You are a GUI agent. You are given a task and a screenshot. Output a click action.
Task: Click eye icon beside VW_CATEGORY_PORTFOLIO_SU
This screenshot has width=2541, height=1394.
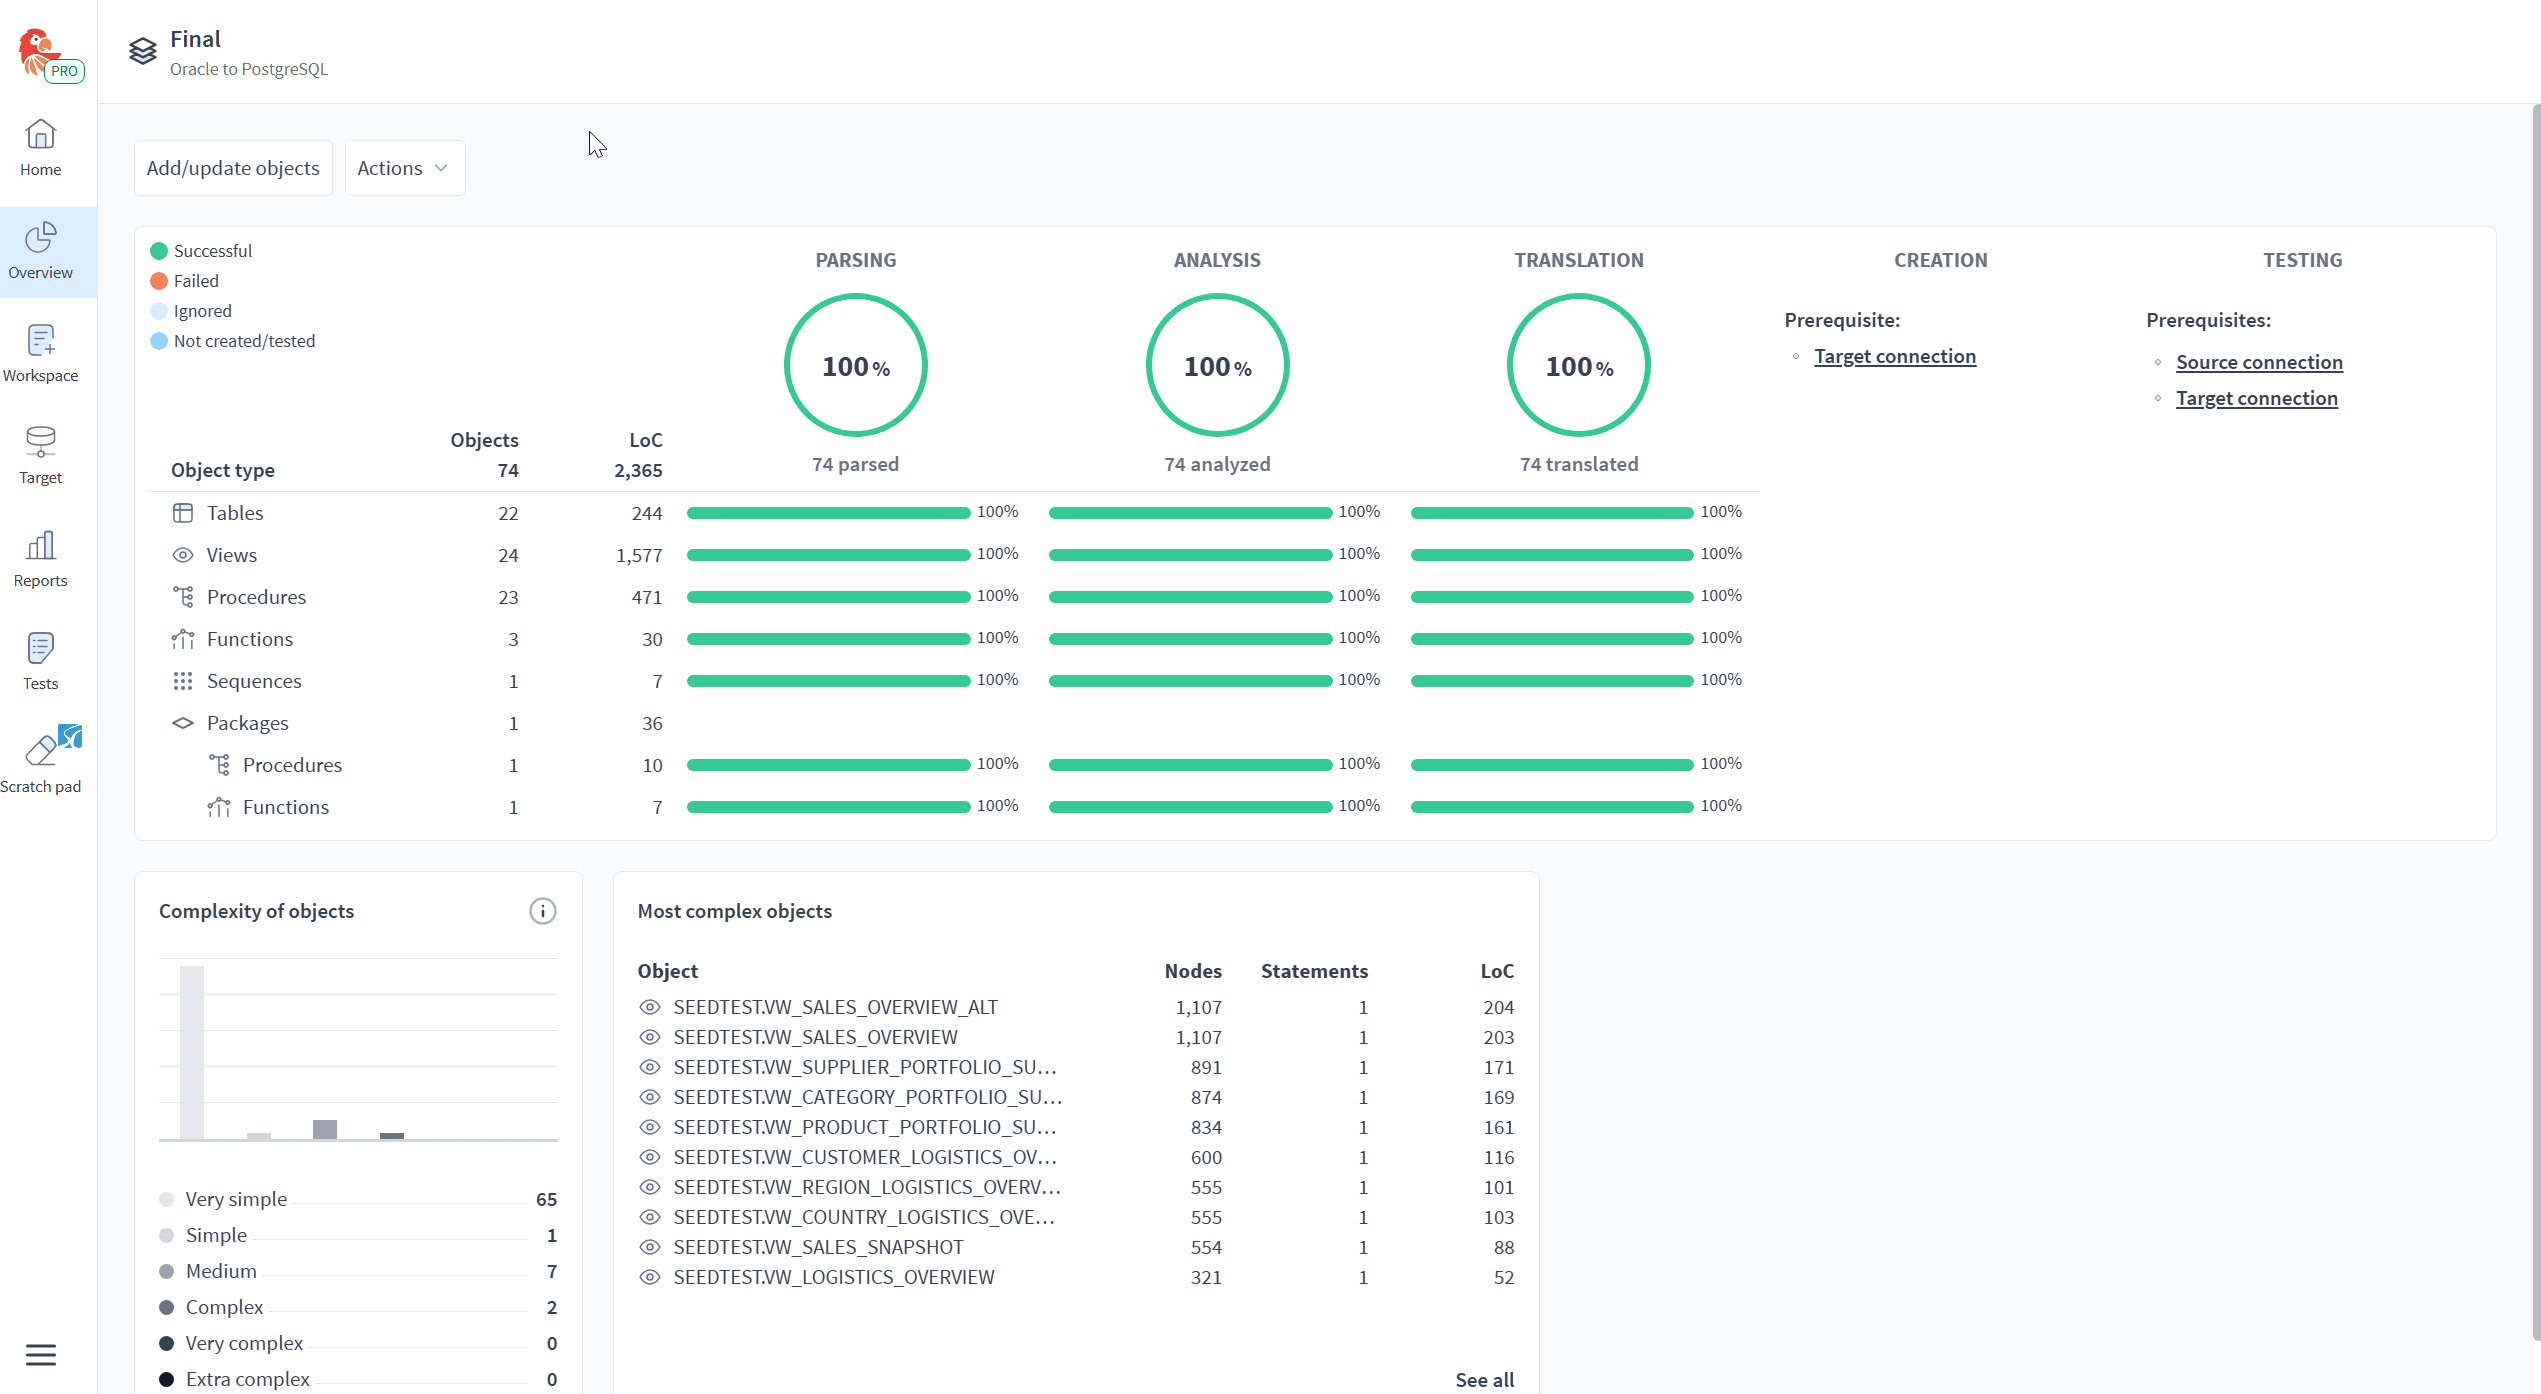click(x=650, y=1097)
